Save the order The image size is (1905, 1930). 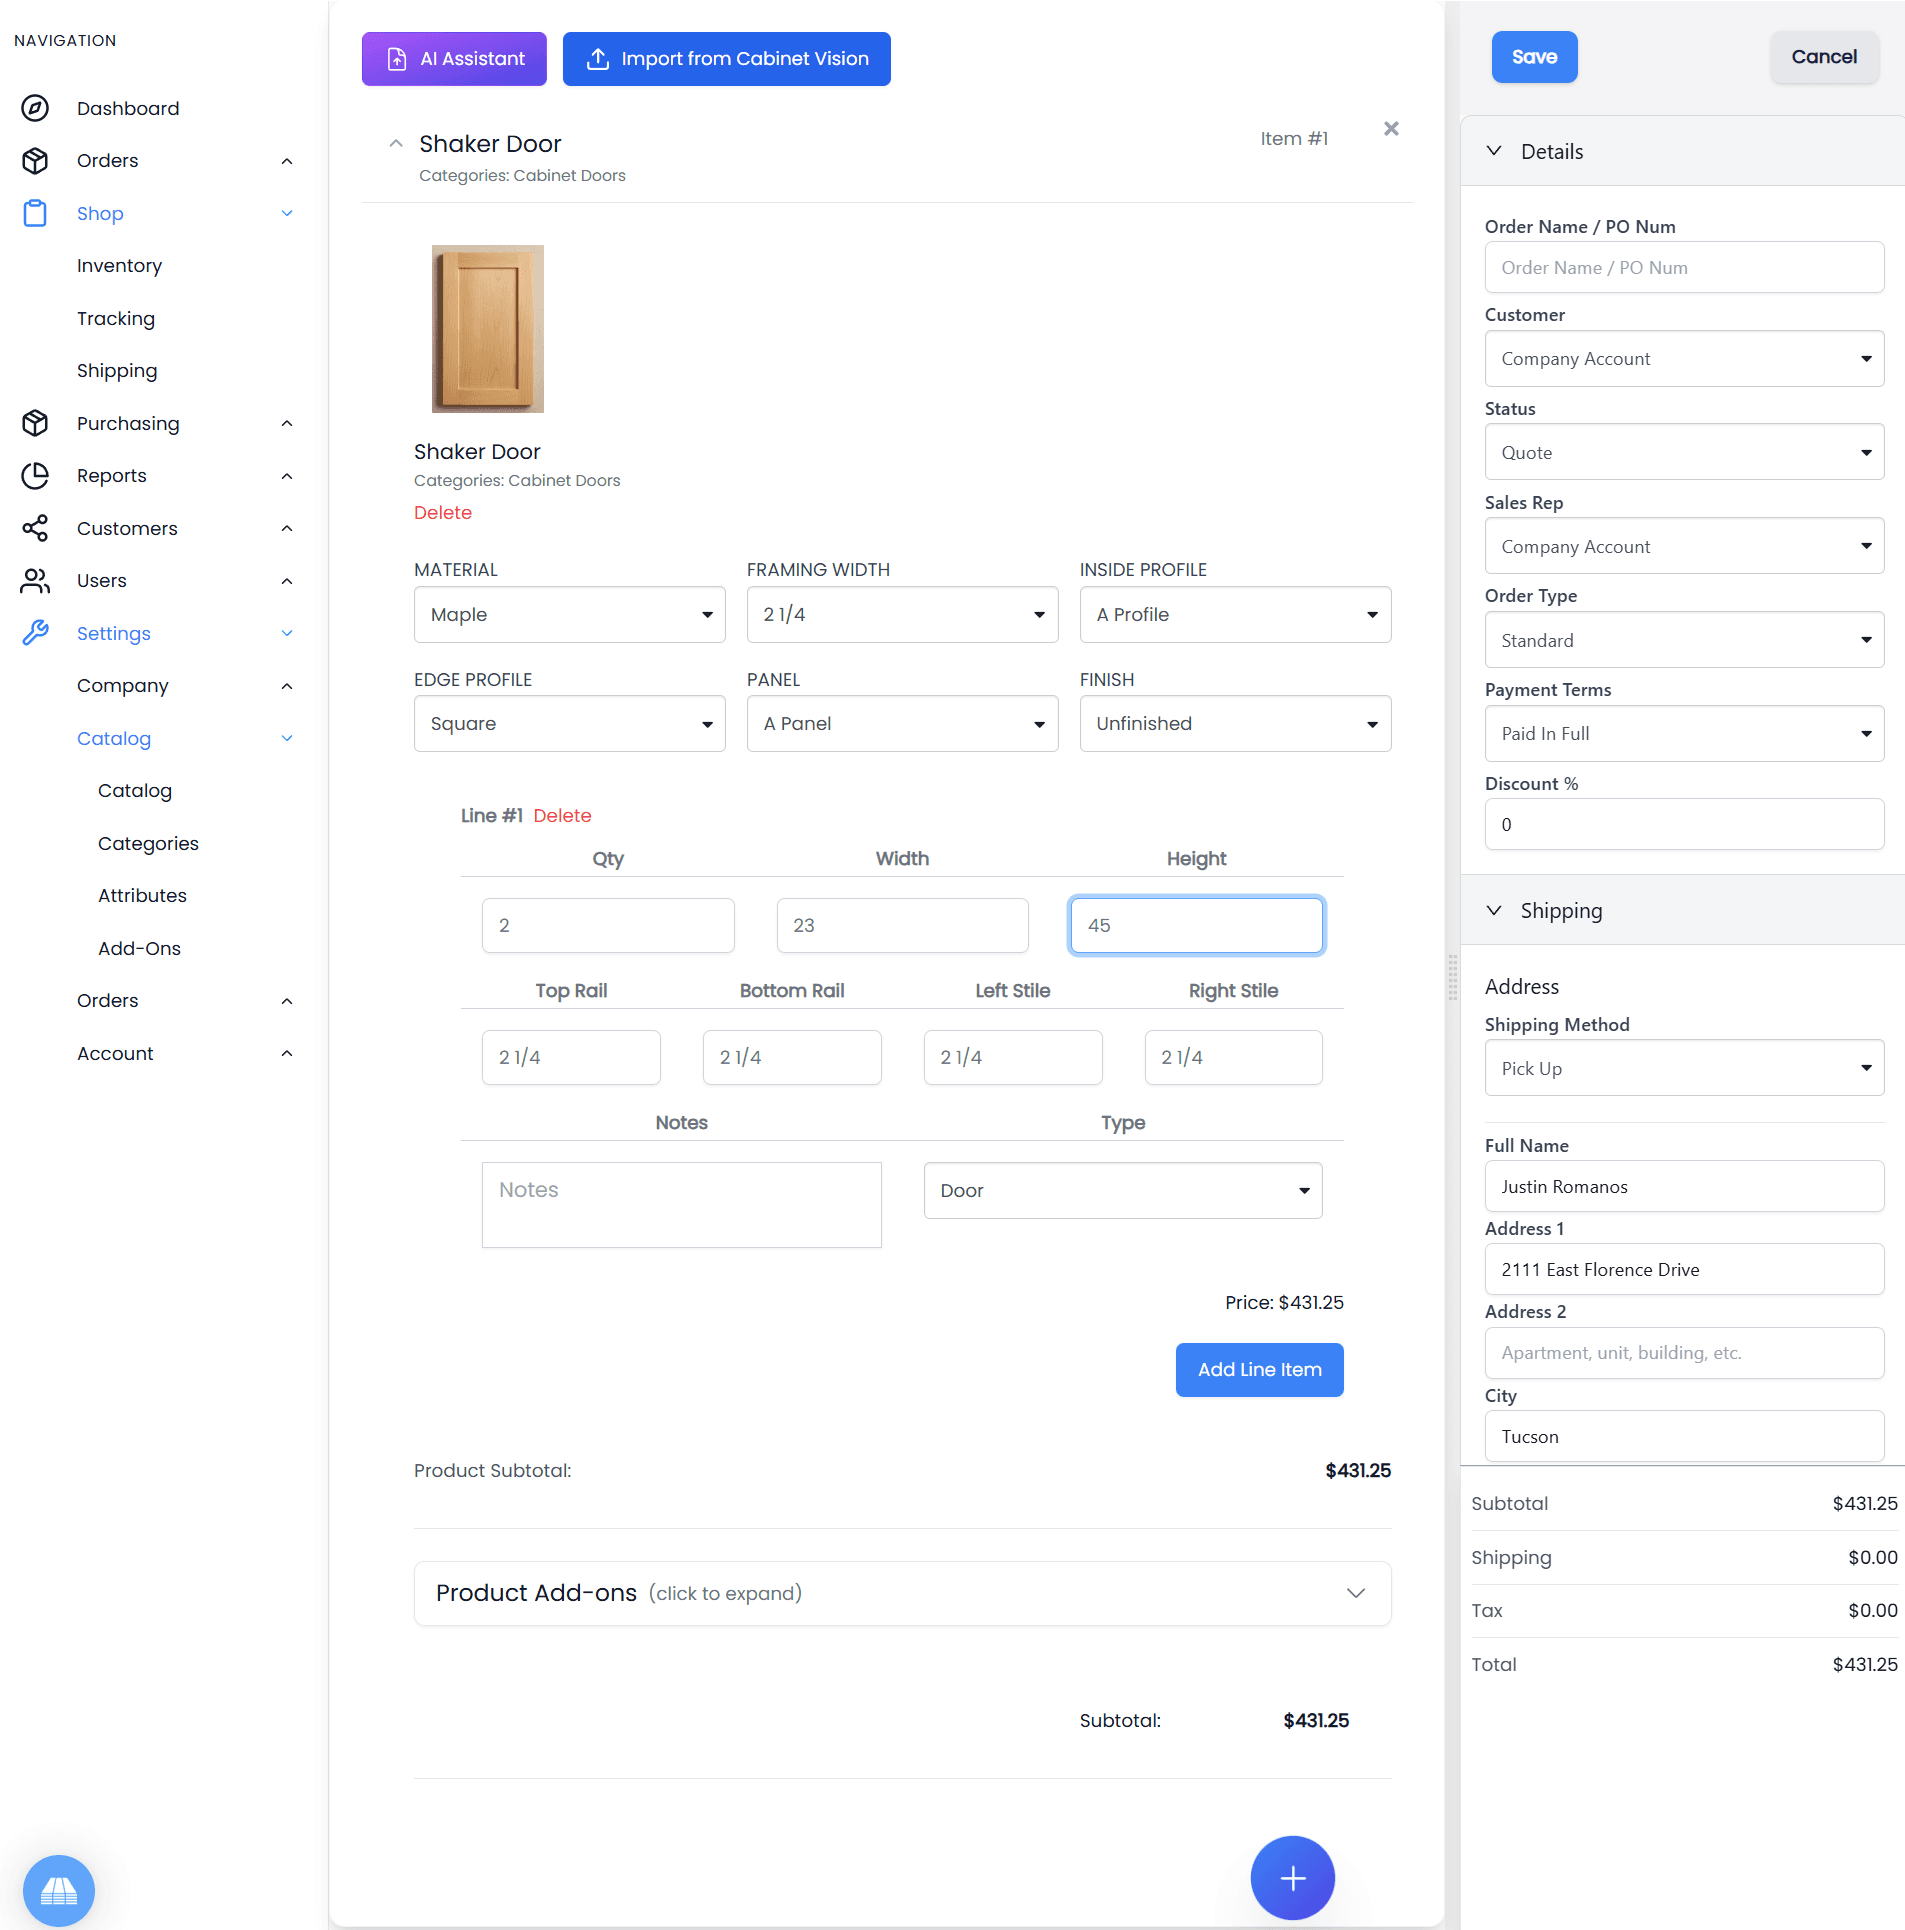tap(1534, 57)
